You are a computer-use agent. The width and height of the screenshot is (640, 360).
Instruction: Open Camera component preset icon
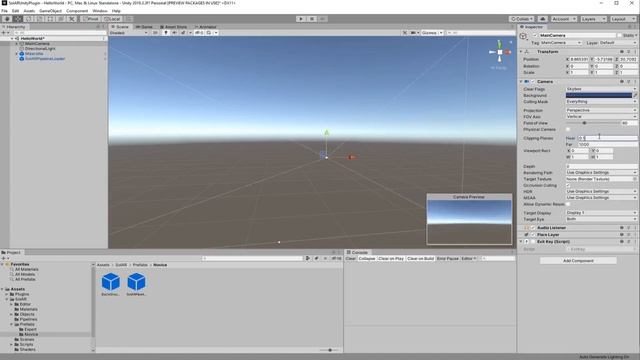(x=629, y=82)
